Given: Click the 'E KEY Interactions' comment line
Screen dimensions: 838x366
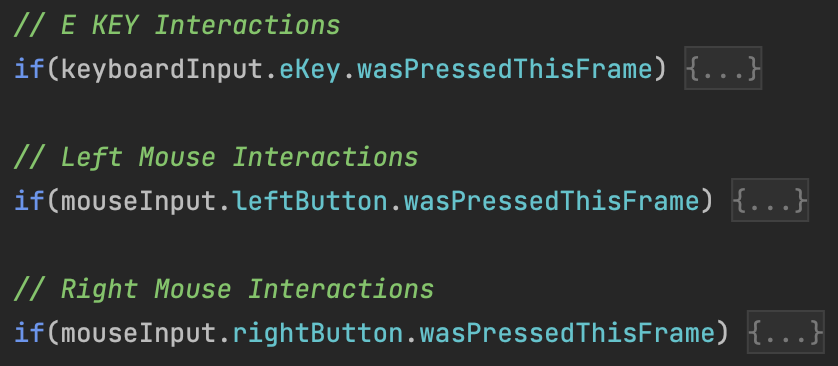Looking at the screenshot, I should click(x=177, y=25).
